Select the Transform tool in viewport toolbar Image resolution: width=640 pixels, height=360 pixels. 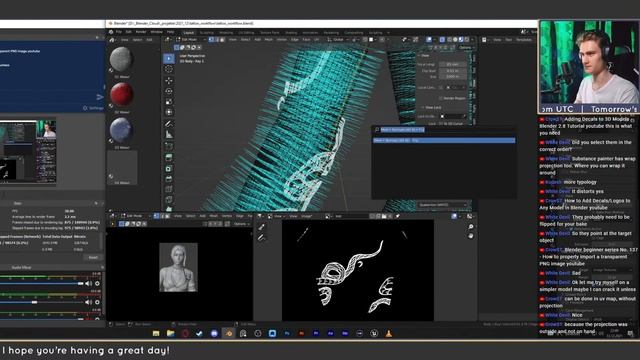[x=169, y=112]
